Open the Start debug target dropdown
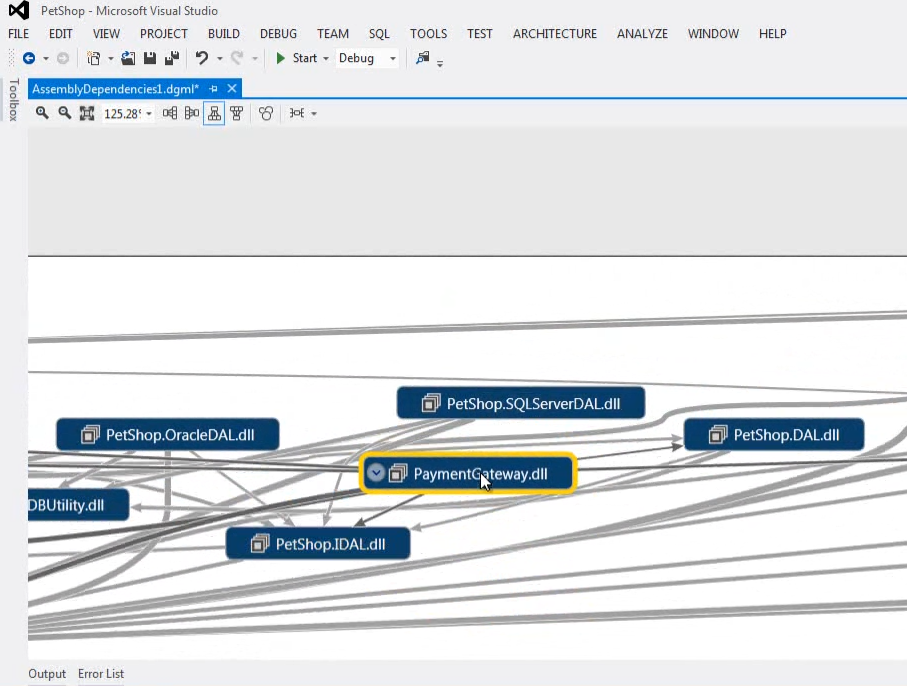This screenshot has width=907, height=686. 326,58
